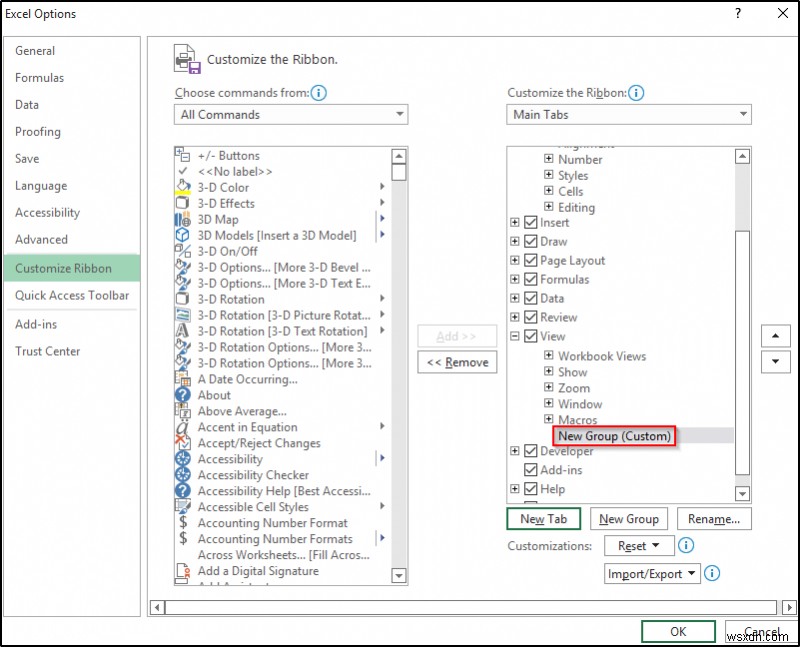
Task: Select the Accounting Number Format icon
Action: 185,523
